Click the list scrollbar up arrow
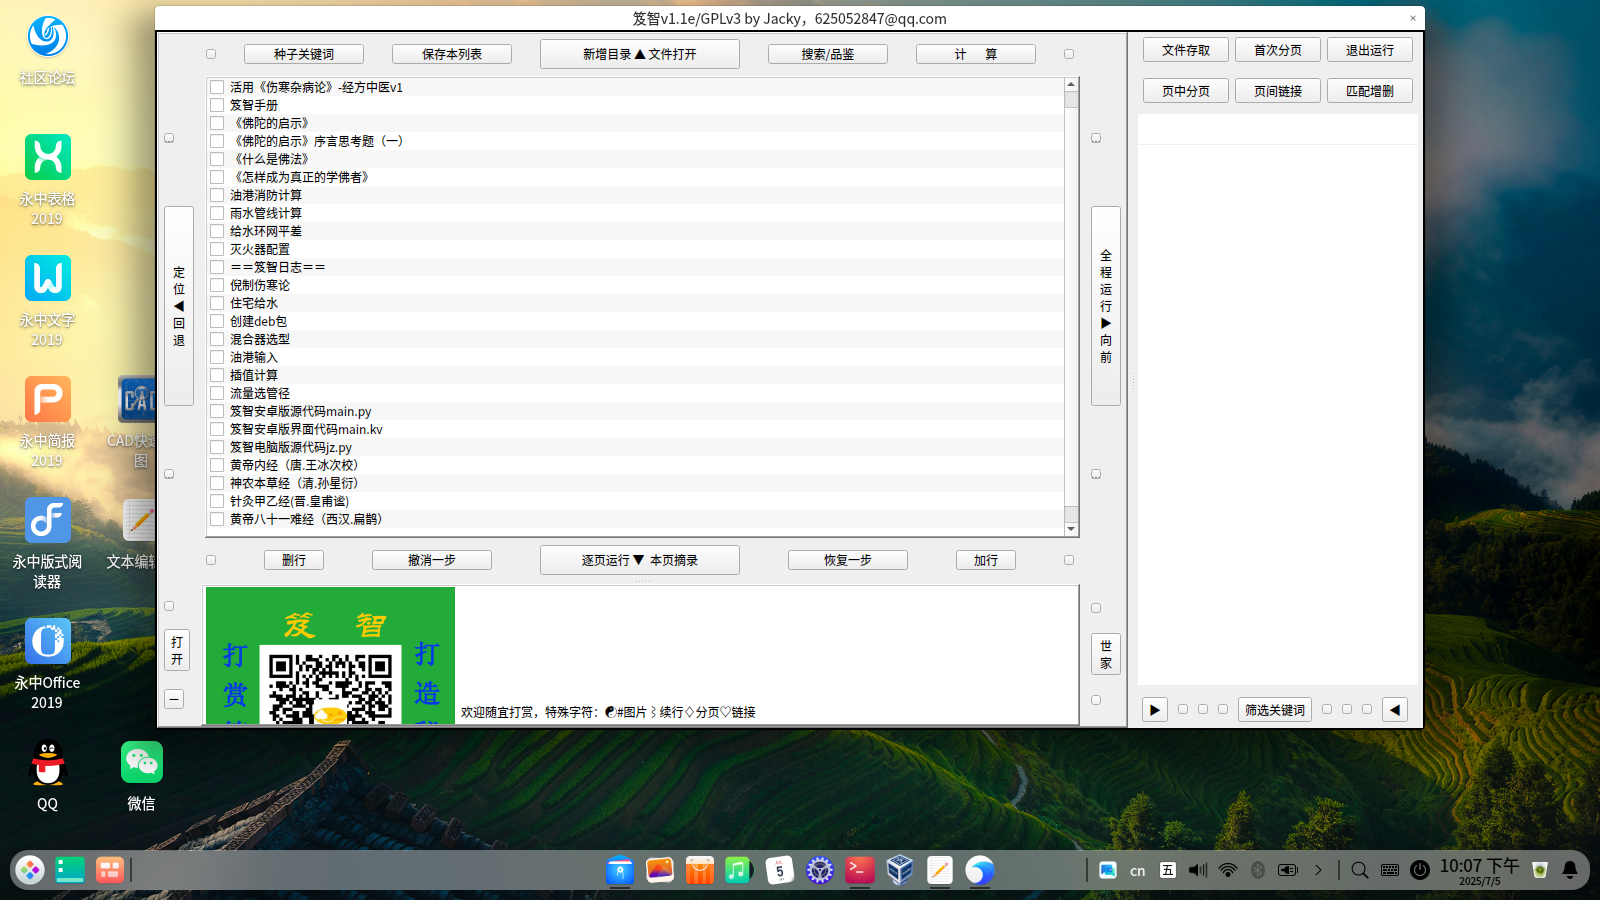 tap(1071, 85)
